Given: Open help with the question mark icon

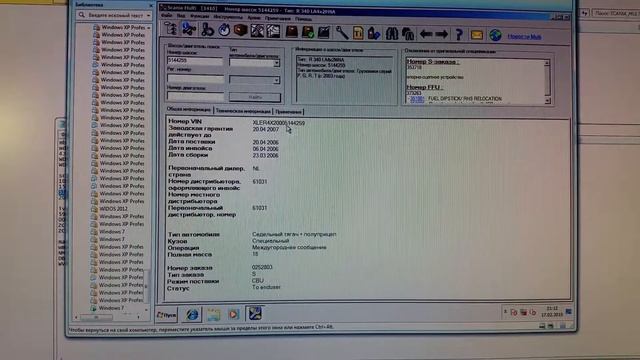Looking at the screenshot, I should tap(459, 35).
